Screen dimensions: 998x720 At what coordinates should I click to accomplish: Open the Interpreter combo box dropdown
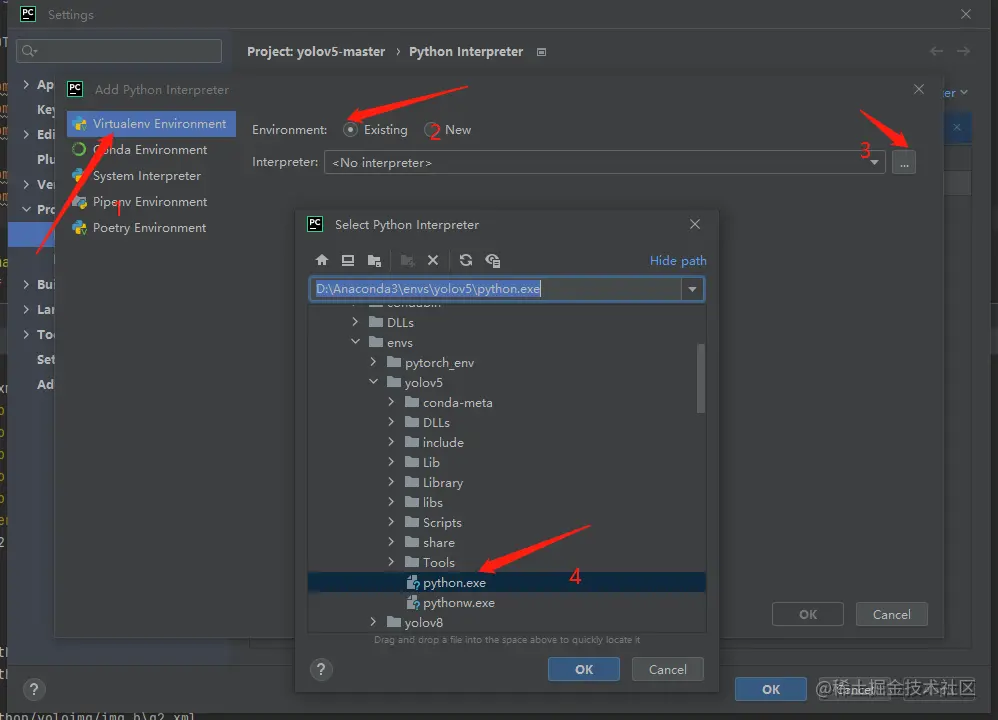tap(875, 162)
